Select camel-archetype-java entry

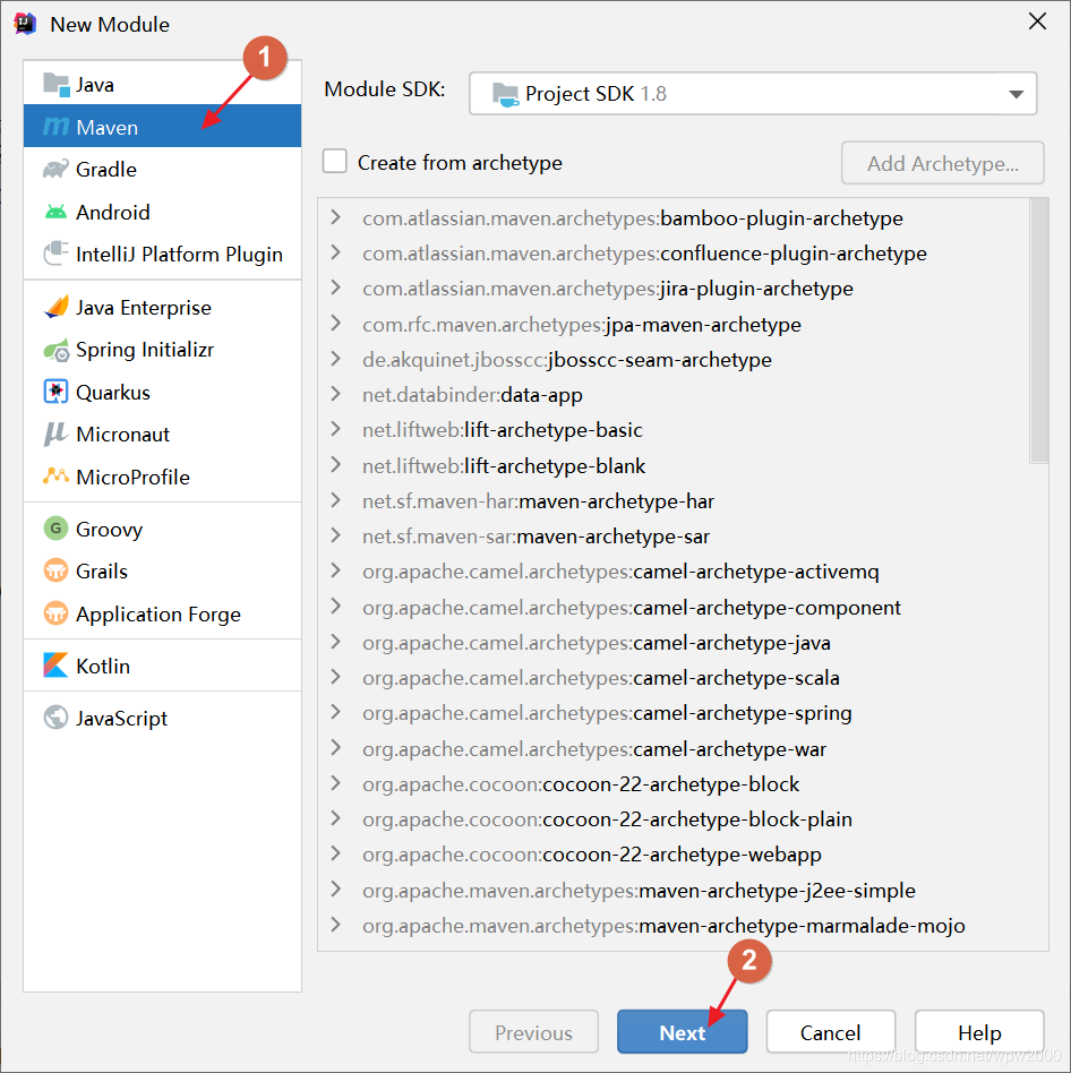coord(596,642)
